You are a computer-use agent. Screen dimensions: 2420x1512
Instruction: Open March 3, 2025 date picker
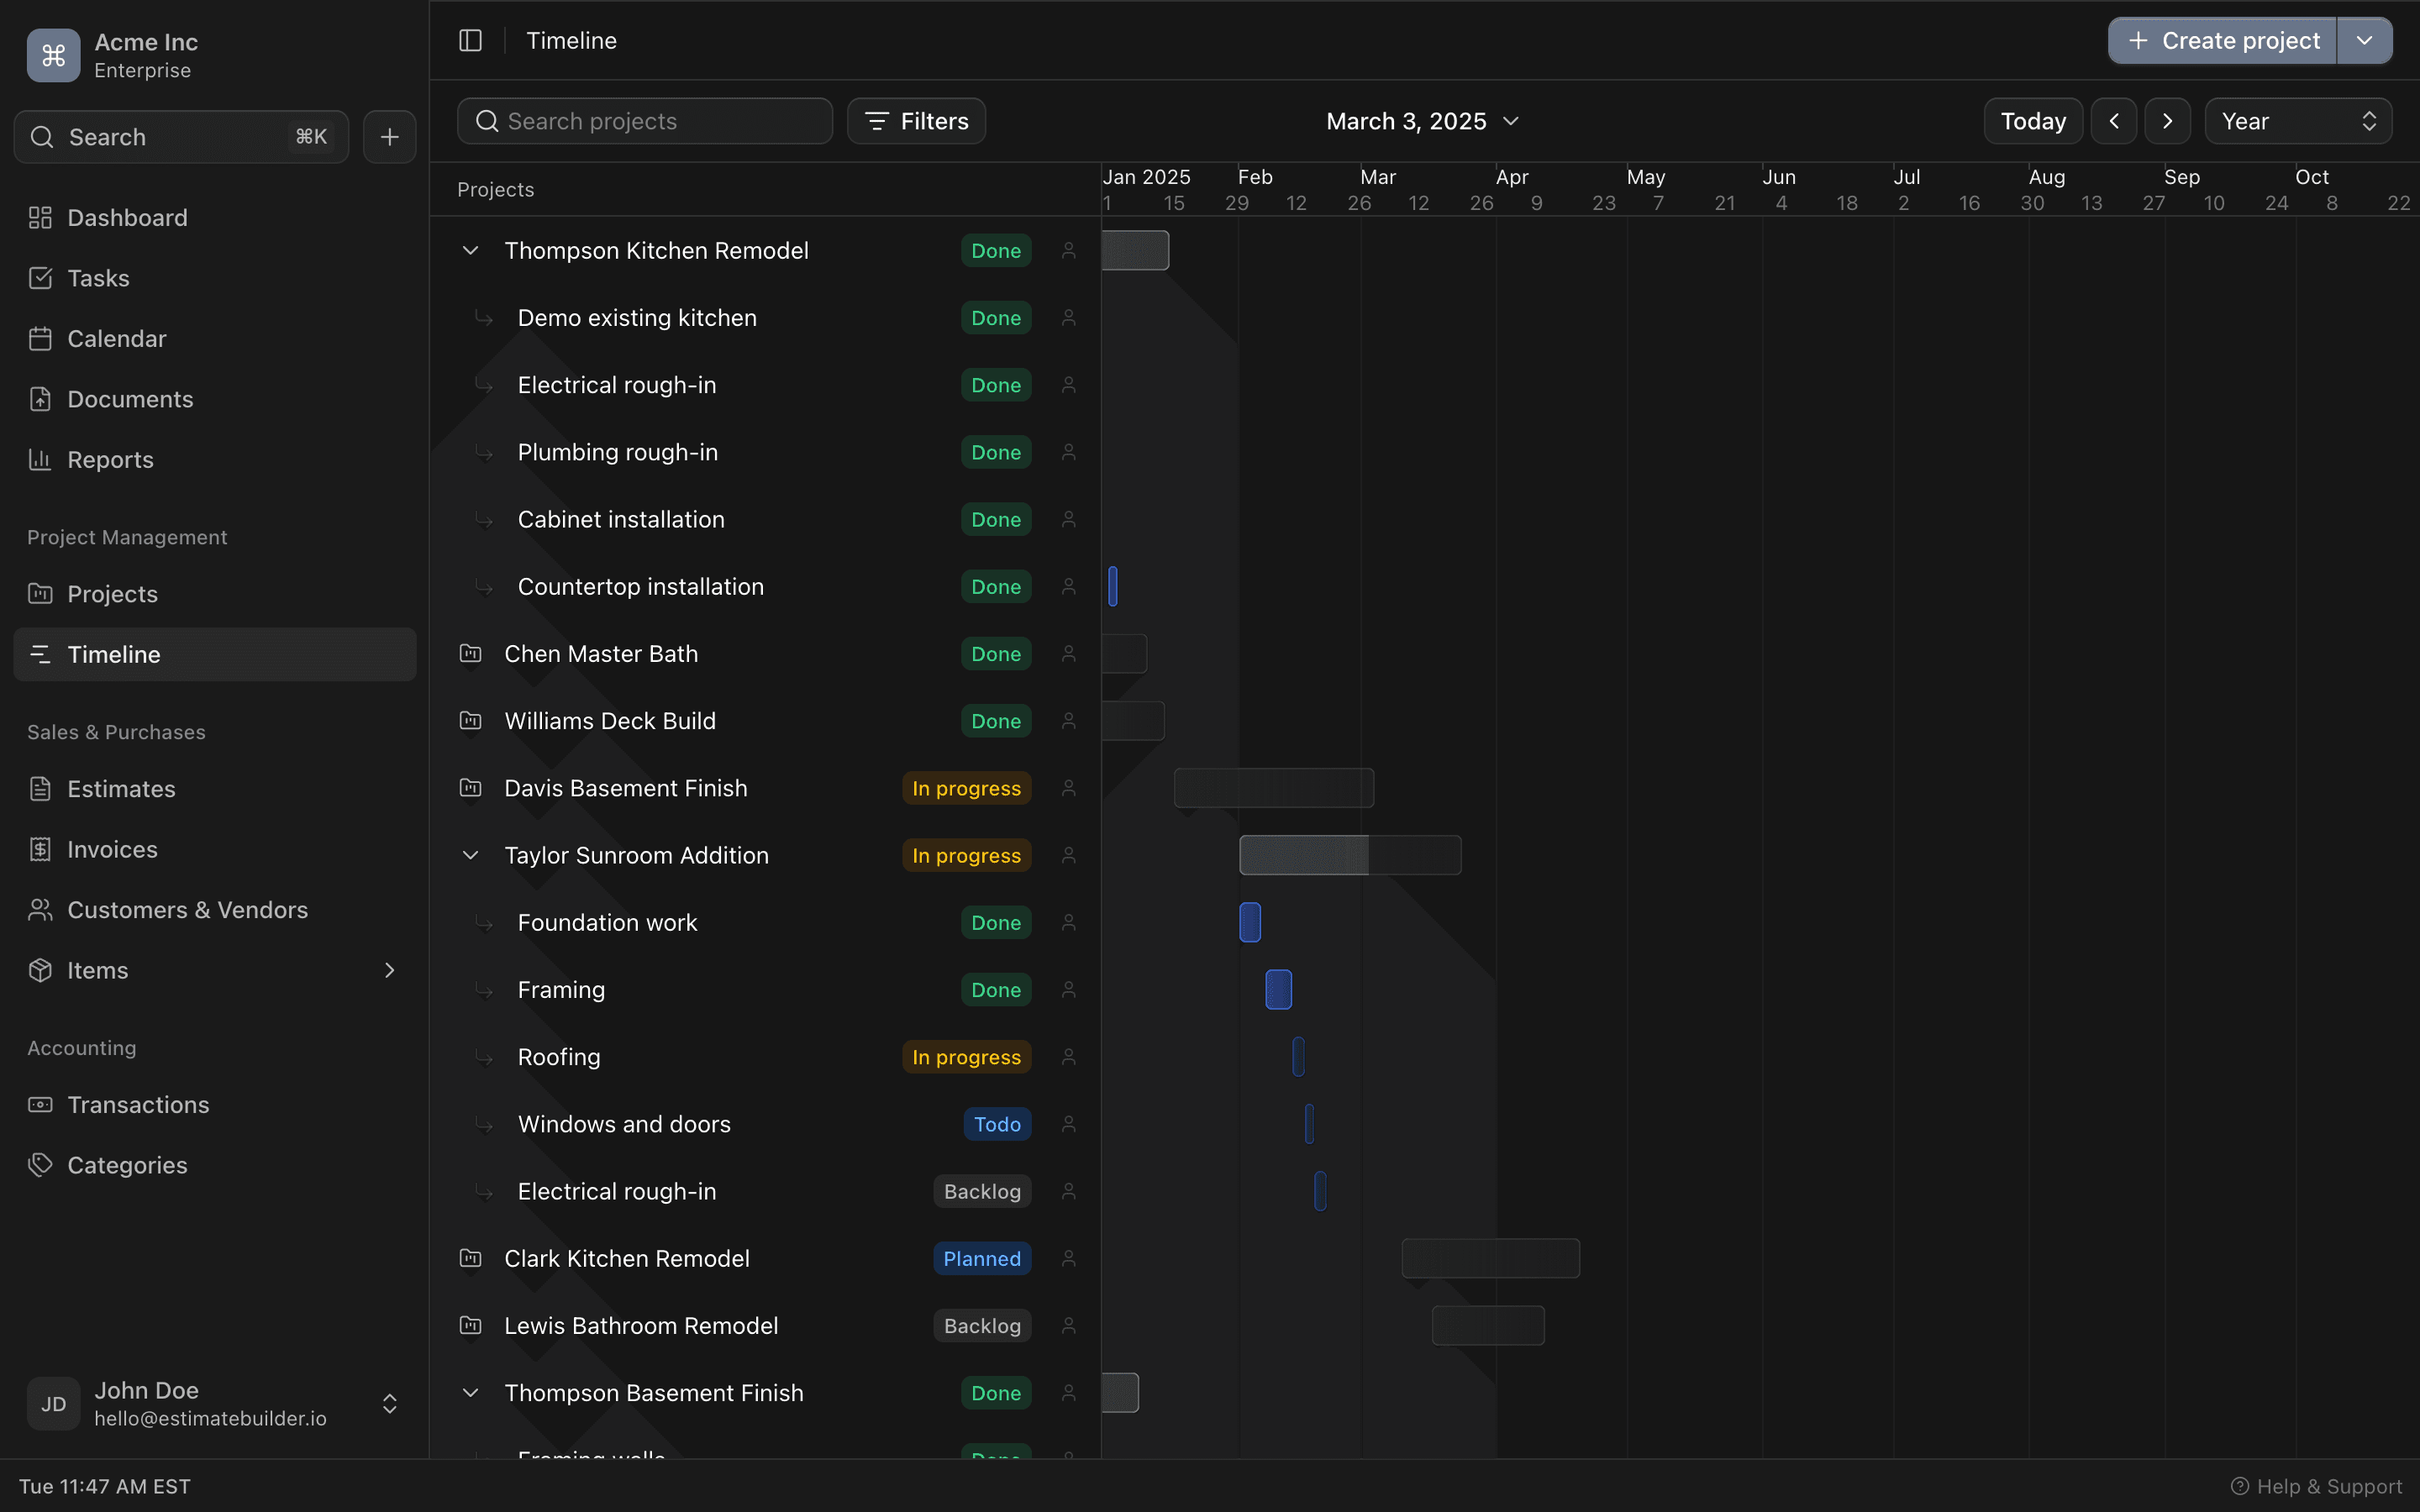pos(1421,121)
